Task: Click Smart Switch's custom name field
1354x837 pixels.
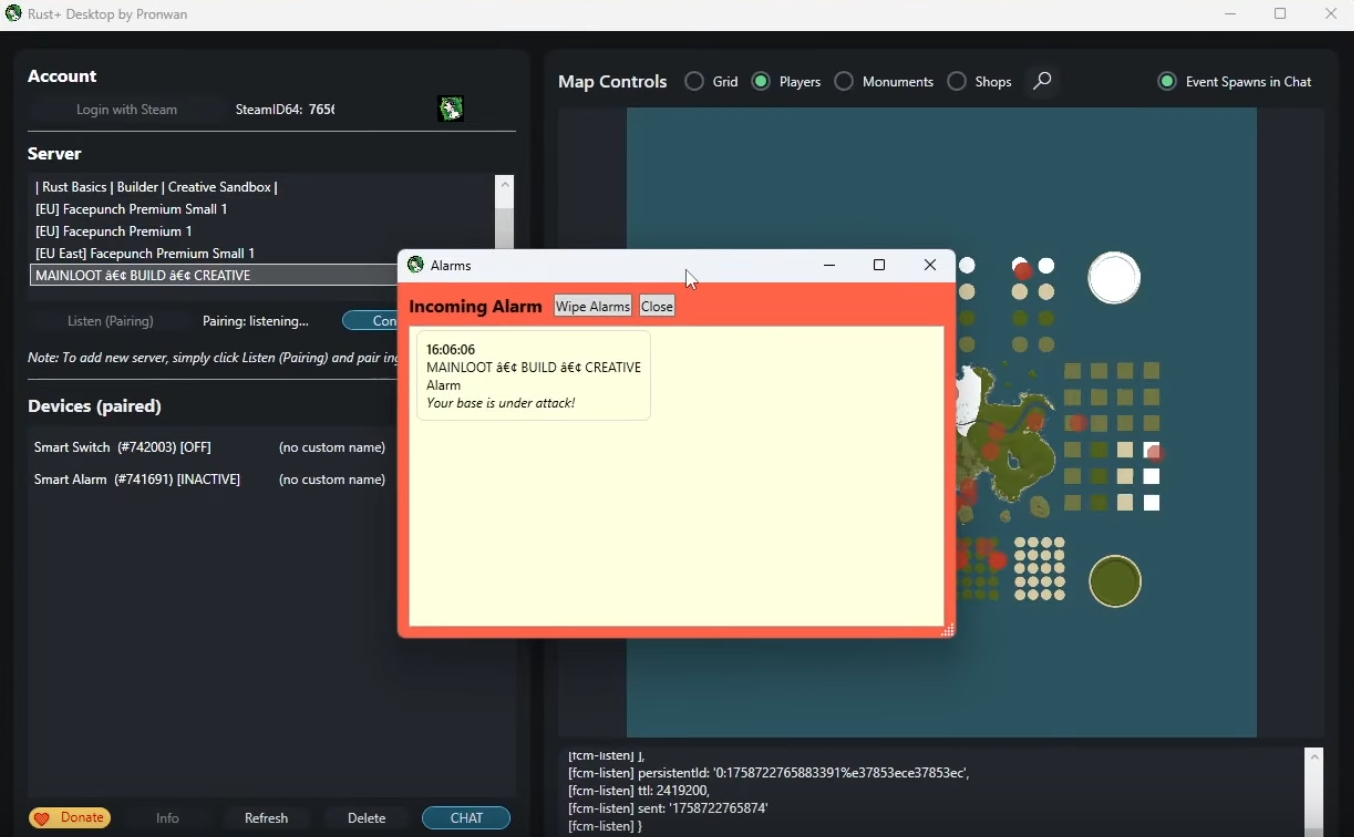Action: [x=332, y=447]
